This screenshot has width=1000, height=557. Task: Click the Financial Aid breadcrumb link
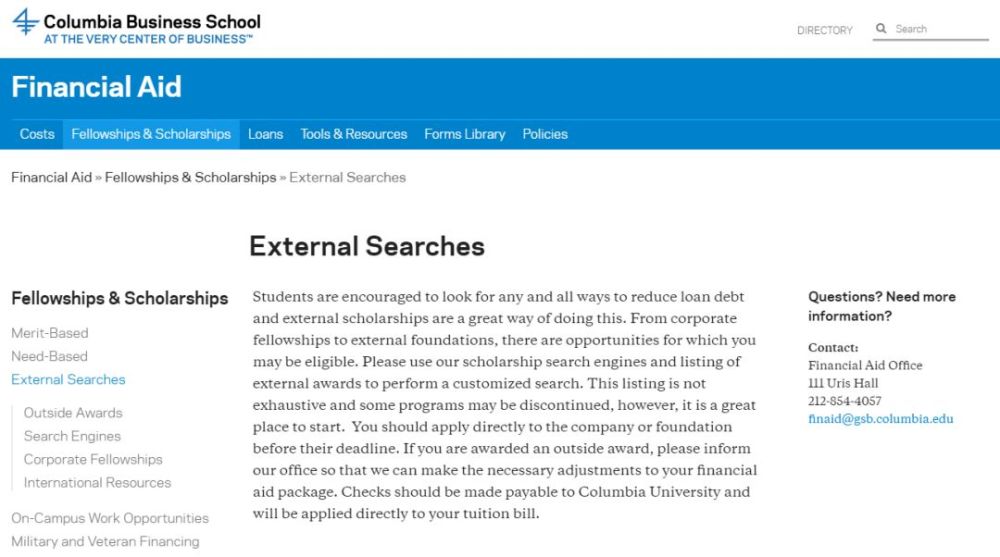click(52, 177)
